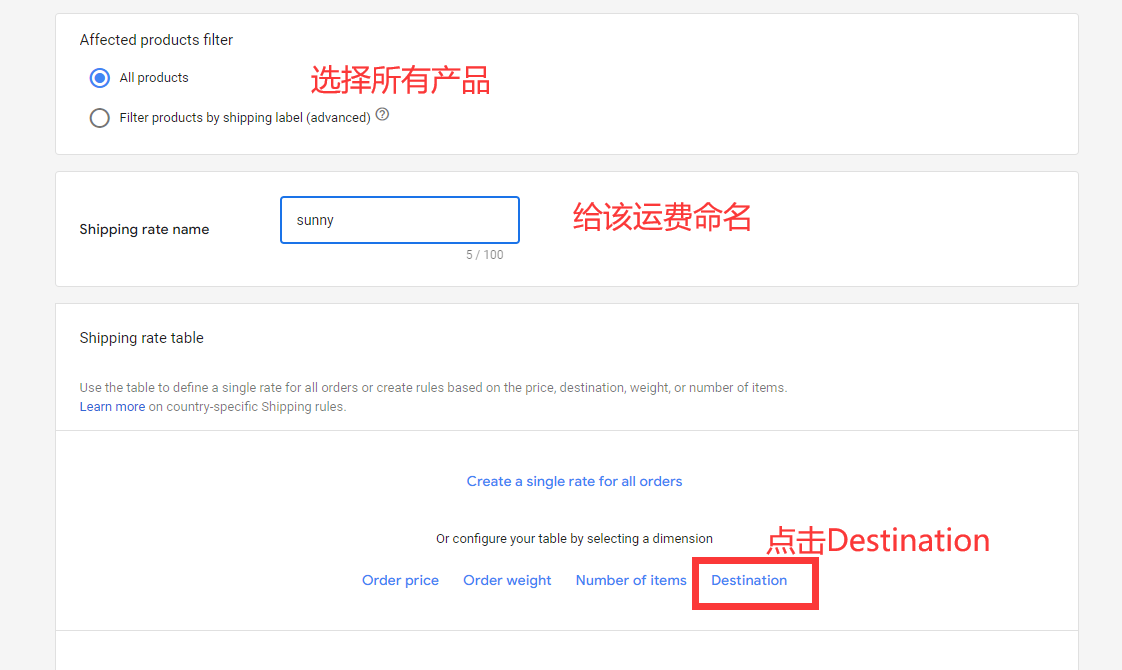Select Order price as table dimension
The image size is (1122, 670).
click(x=400, y=580)
